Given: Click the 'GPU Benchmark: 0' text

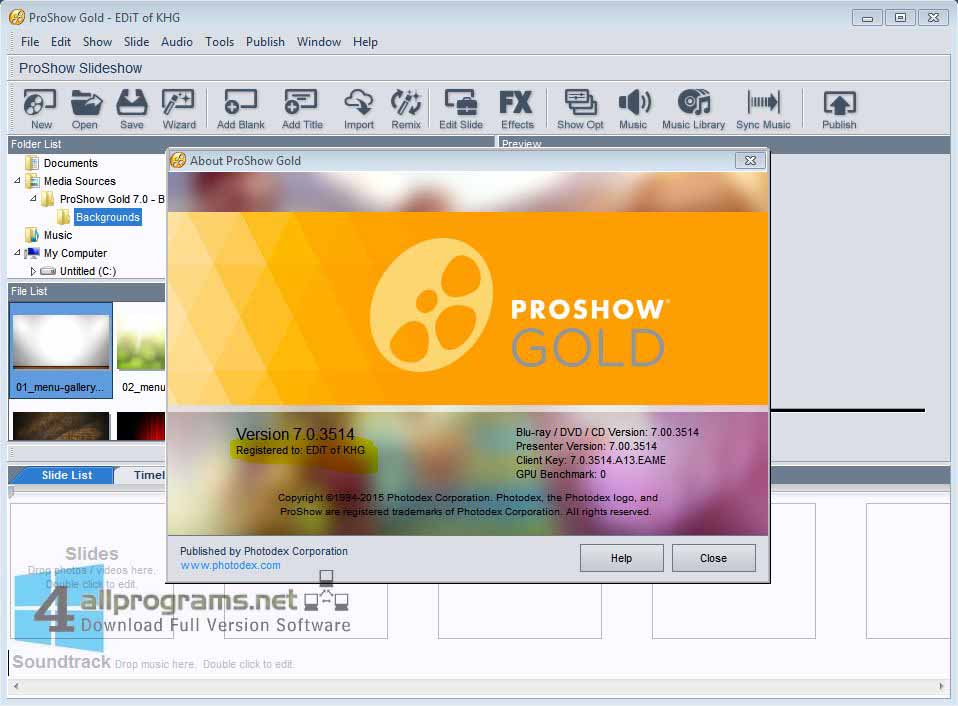Looking at the screenshot, I should tap(561, 475).
